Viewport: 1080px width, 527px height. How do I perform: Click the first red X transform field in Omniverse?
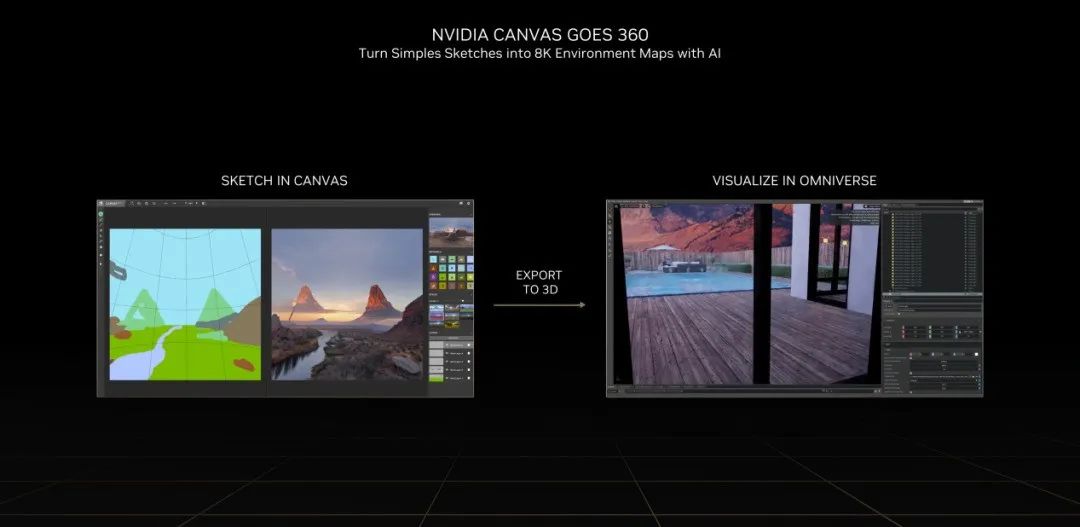coord(914,328)
